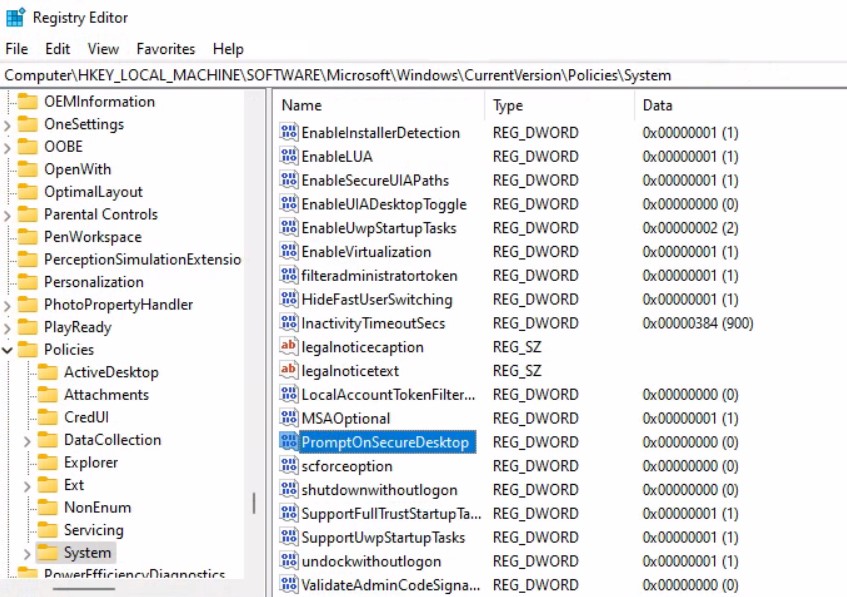Select the CredUI folder icon
This screenshot has height=597, width=847.
48,418
